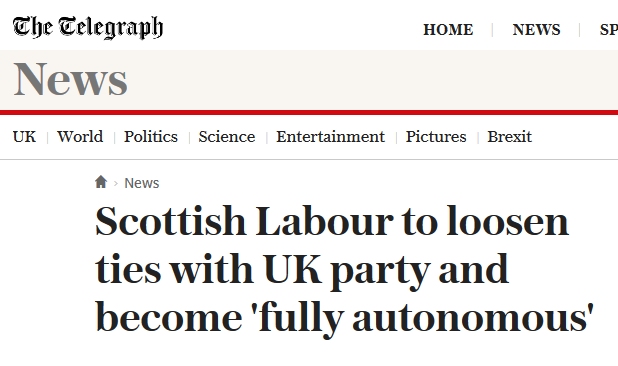Open HOME in the top navigation

(x=448, y=30)
